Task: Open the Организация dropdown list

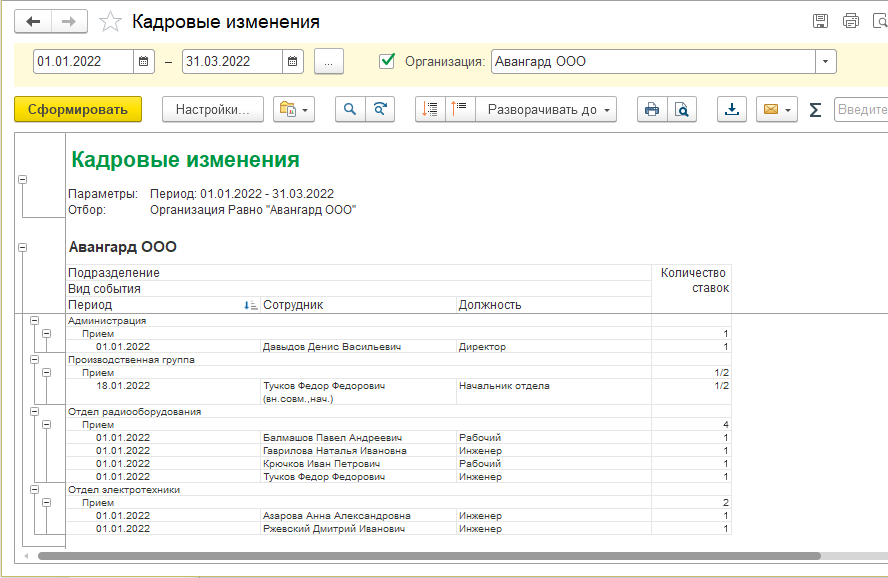Action: coord(825,61)
